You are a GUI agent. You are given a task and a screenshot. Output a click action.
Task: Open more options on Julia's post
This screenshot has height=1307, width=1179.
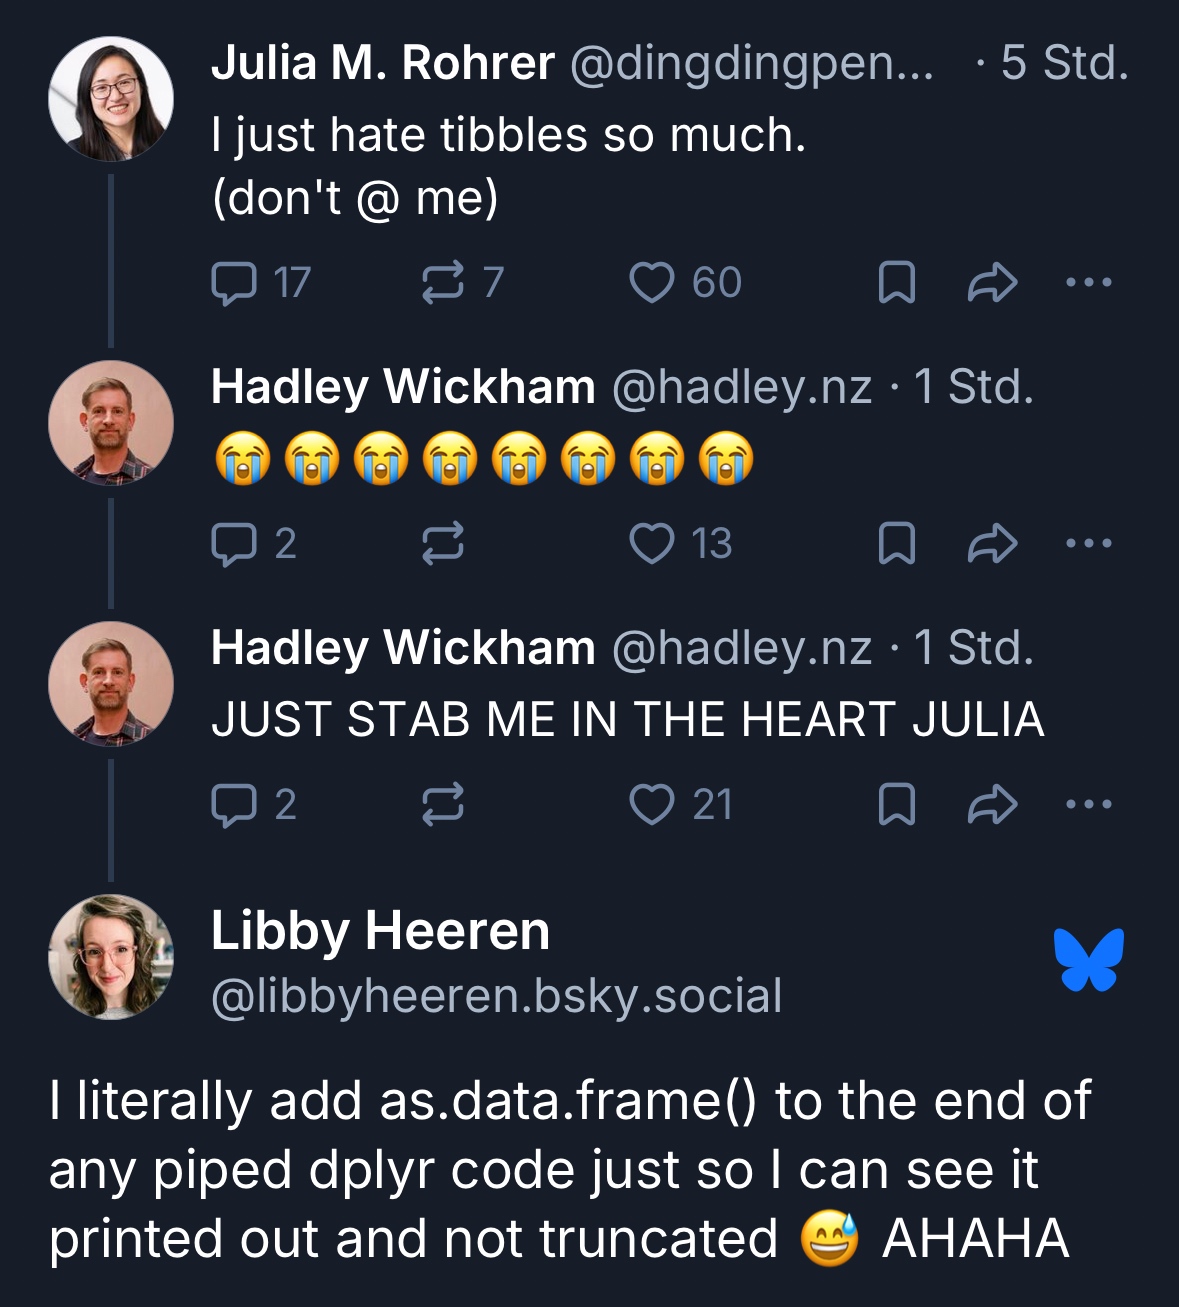1088,283
